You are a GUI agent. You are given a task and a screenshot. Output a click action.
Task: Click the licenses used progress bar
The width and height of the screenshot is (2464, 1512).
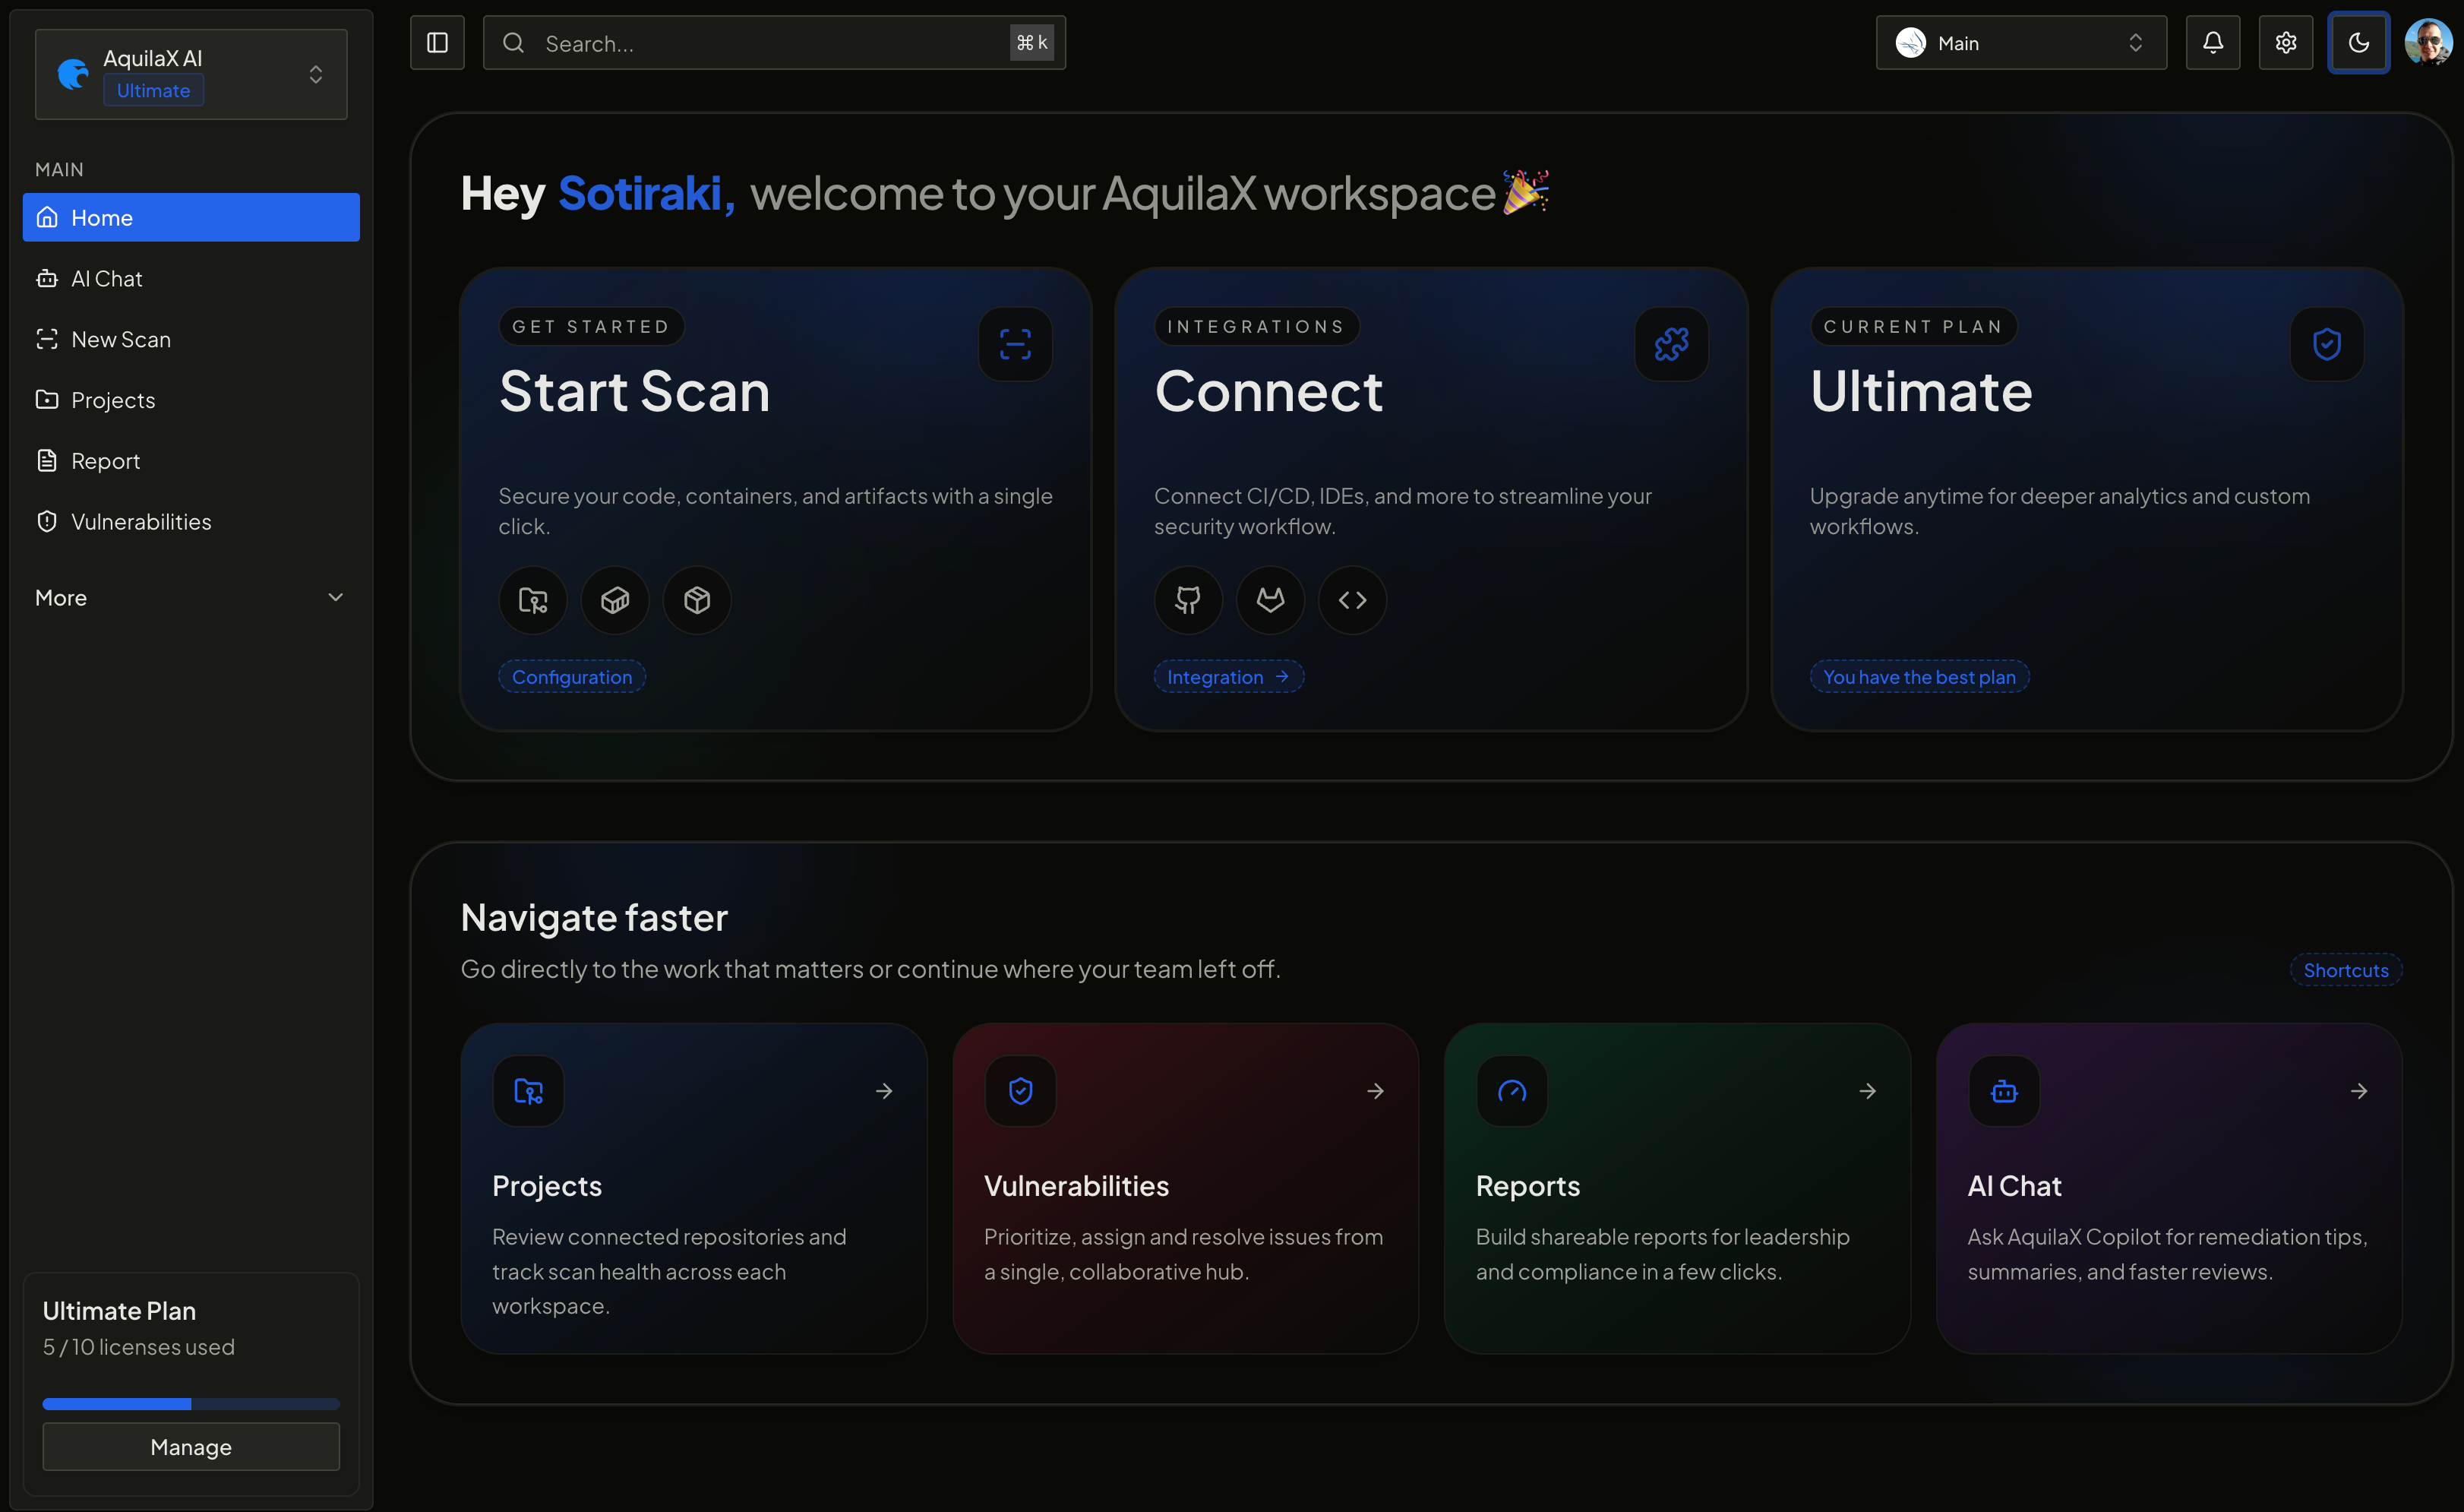coord(191,1404)
